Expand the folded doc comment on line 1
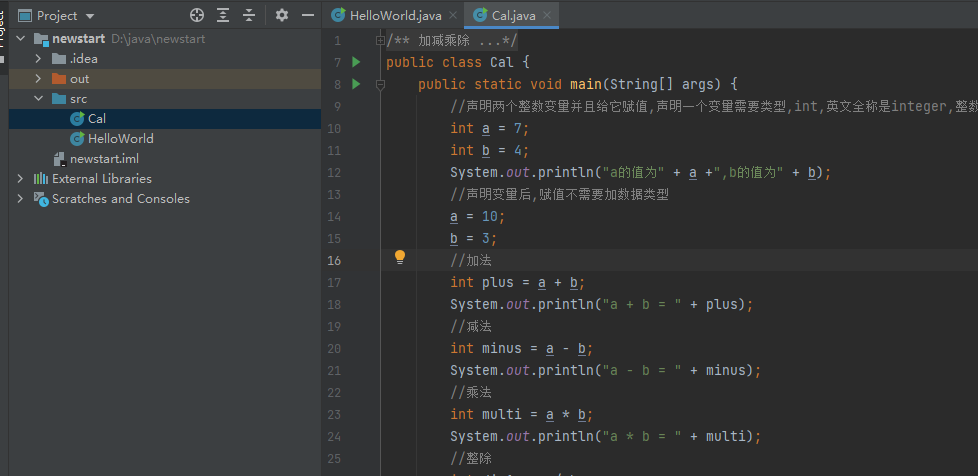The image size is (978, 476). pos(380,41)
